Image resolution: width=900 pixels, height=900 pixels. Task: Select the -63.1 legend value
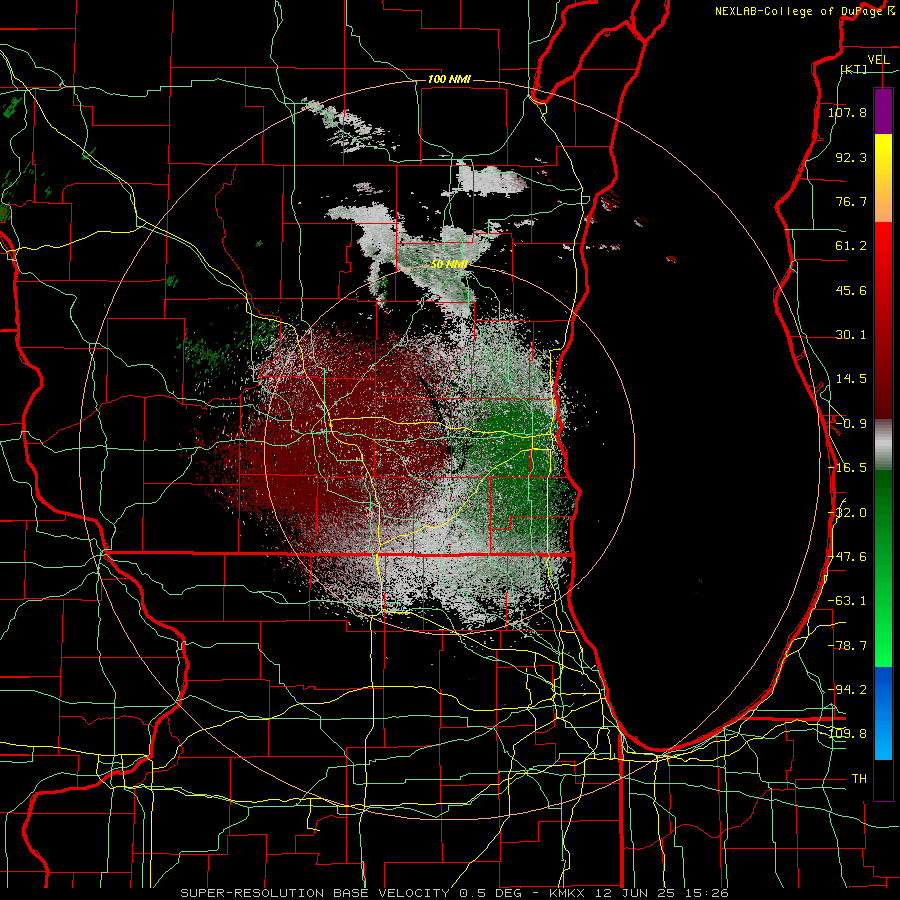[847, 601]
